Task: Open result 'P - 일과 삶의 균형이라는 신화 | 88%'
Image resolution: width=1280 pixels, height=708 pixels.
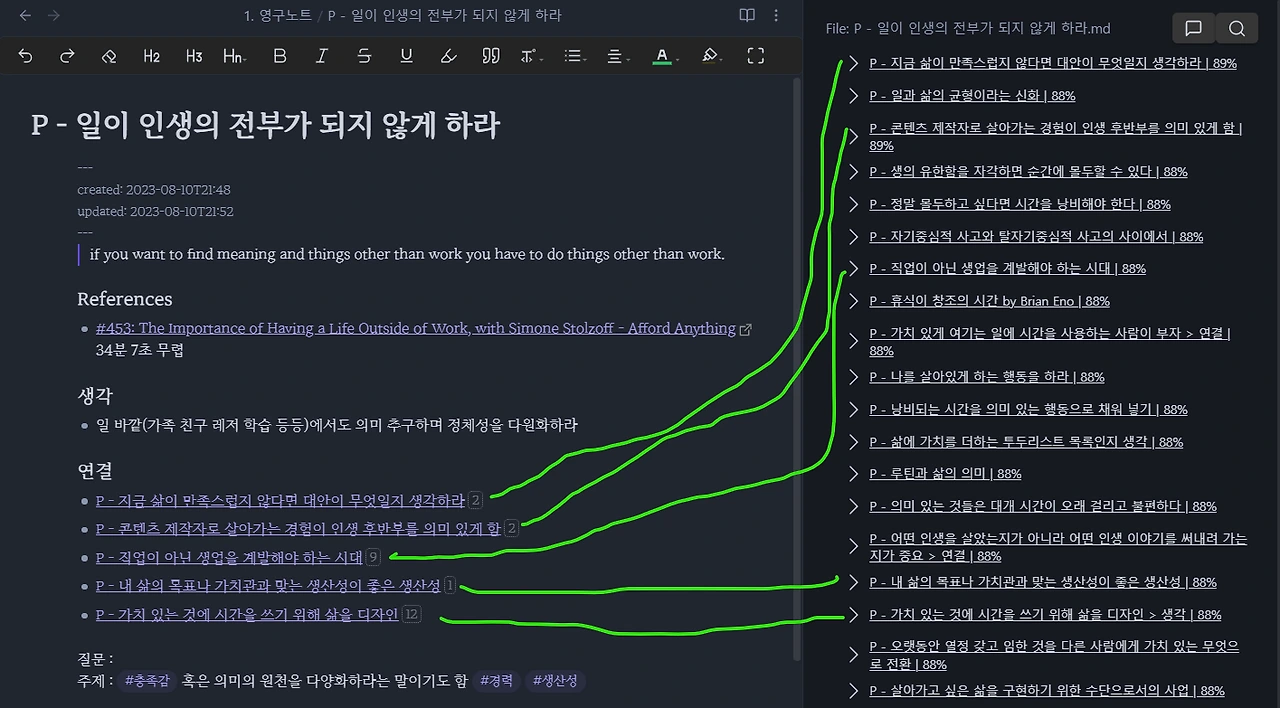Action: click(x=972, y=96)
